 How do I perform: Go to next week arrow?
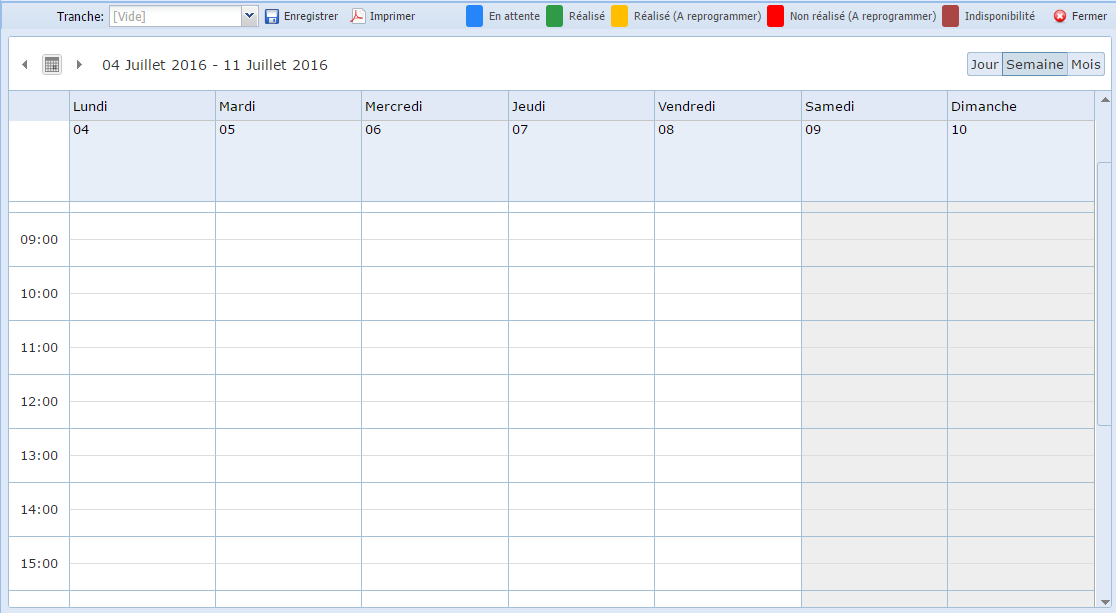tap(79, 65)
